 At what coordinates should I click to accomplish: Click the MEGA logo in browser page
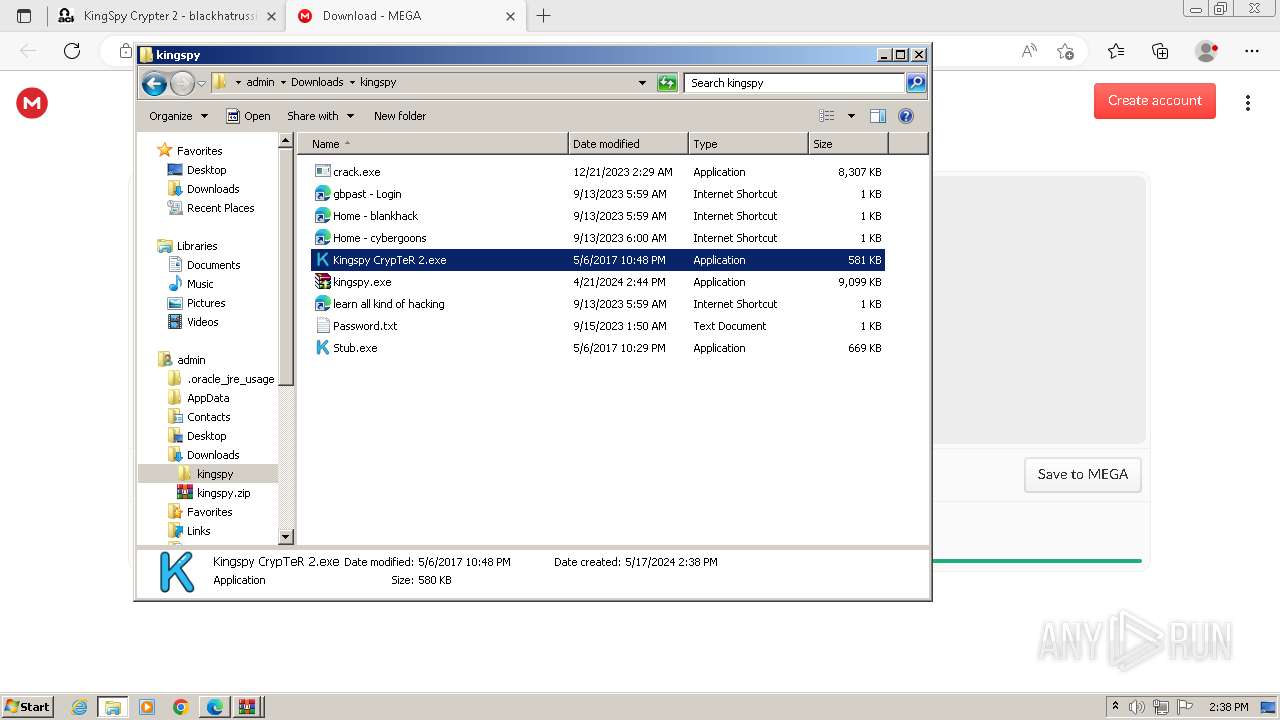coord(32,102)
